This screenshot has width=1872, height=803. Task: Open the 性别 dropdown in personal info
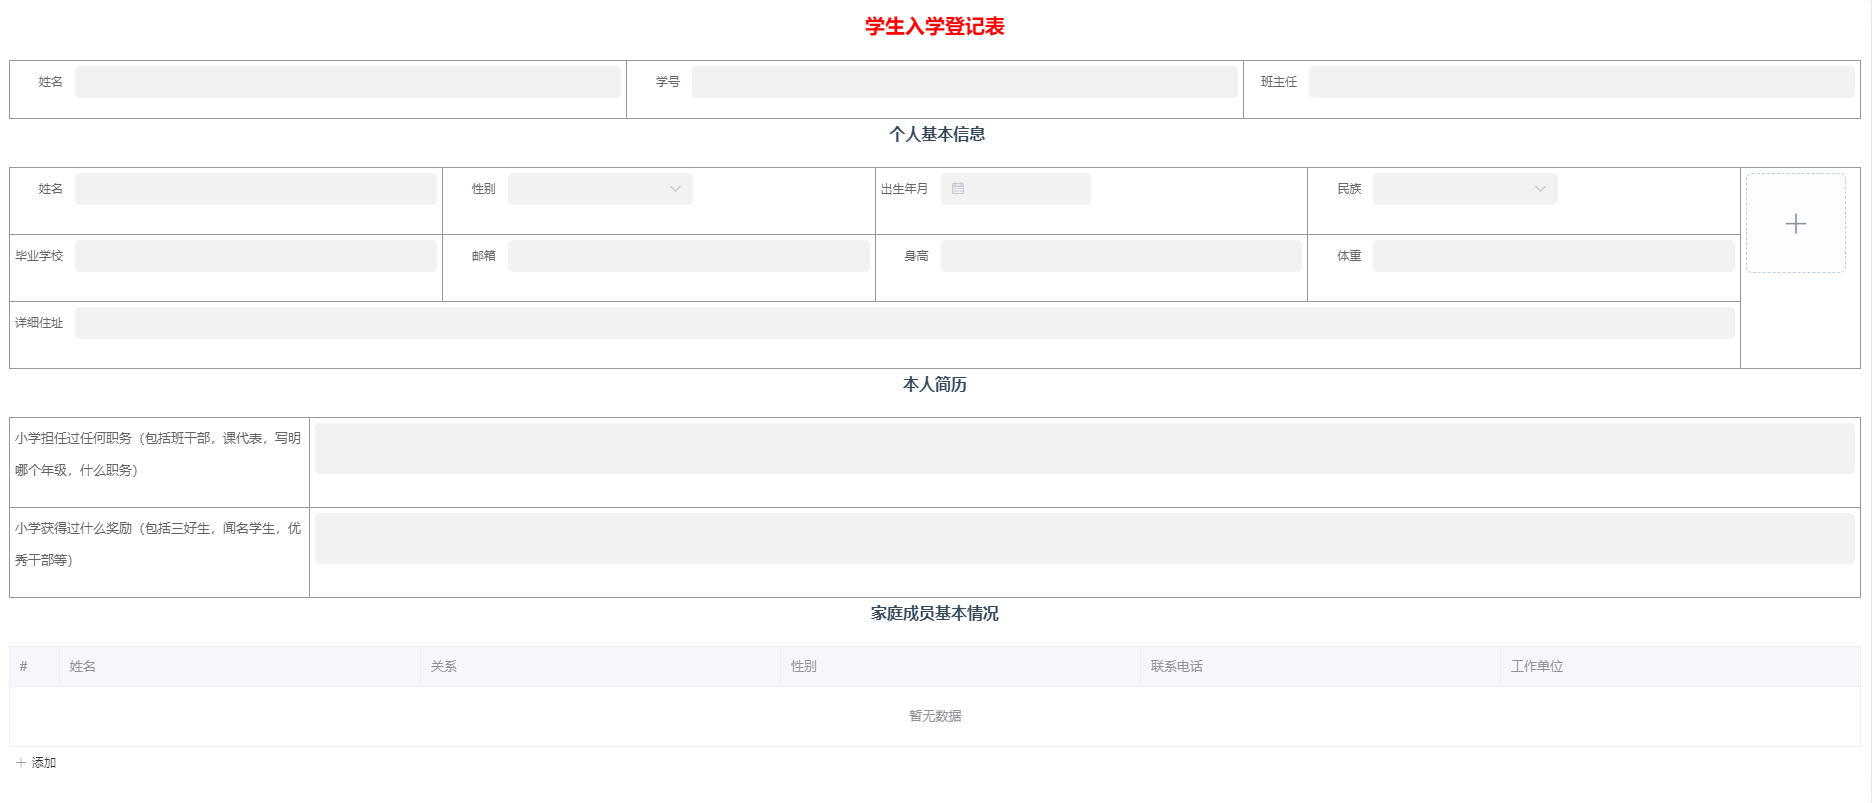[x=600, y=189]
